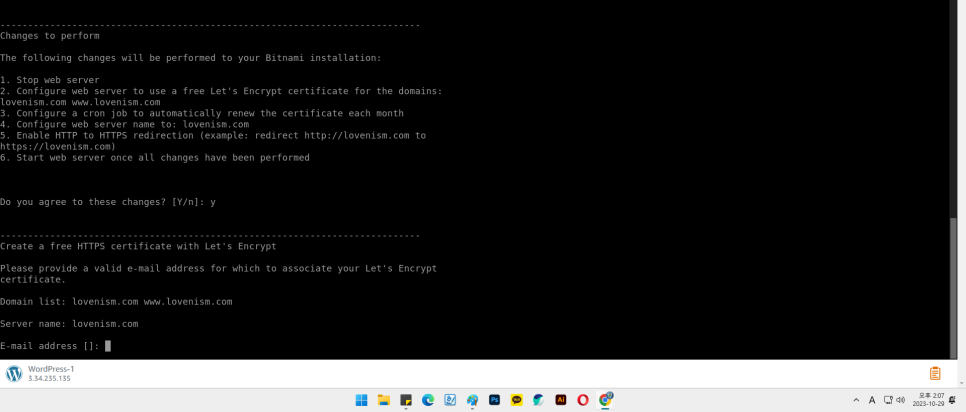Image resolution: width=966 pixels, height=412 pixels.
Task: Click the 'Configure a cron job' line
Action: click(202, 113)
